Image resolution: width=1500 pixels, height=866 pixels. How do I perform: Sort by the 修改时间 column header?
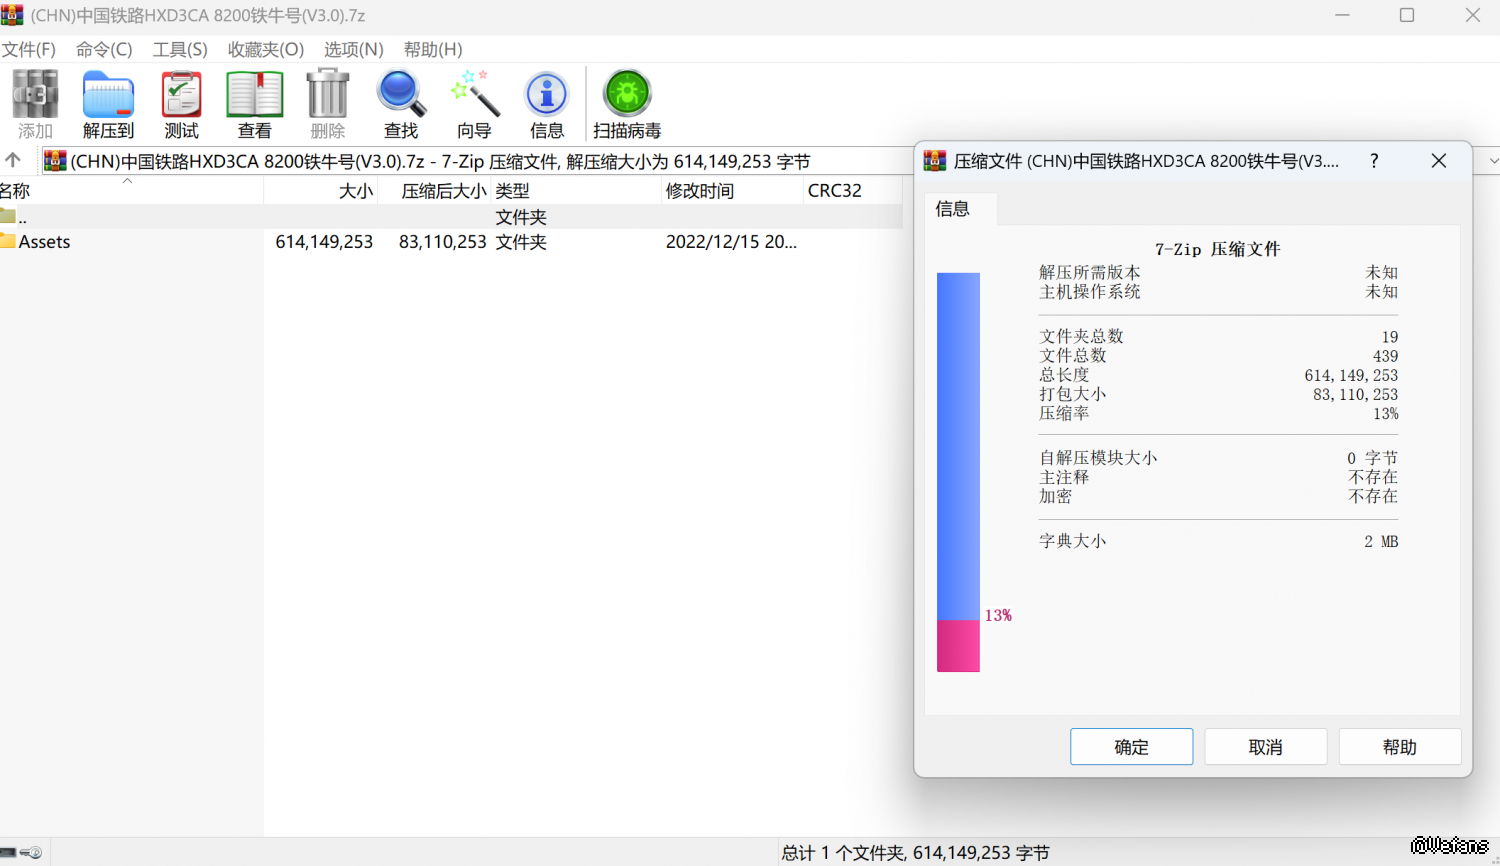click(732, 190)
